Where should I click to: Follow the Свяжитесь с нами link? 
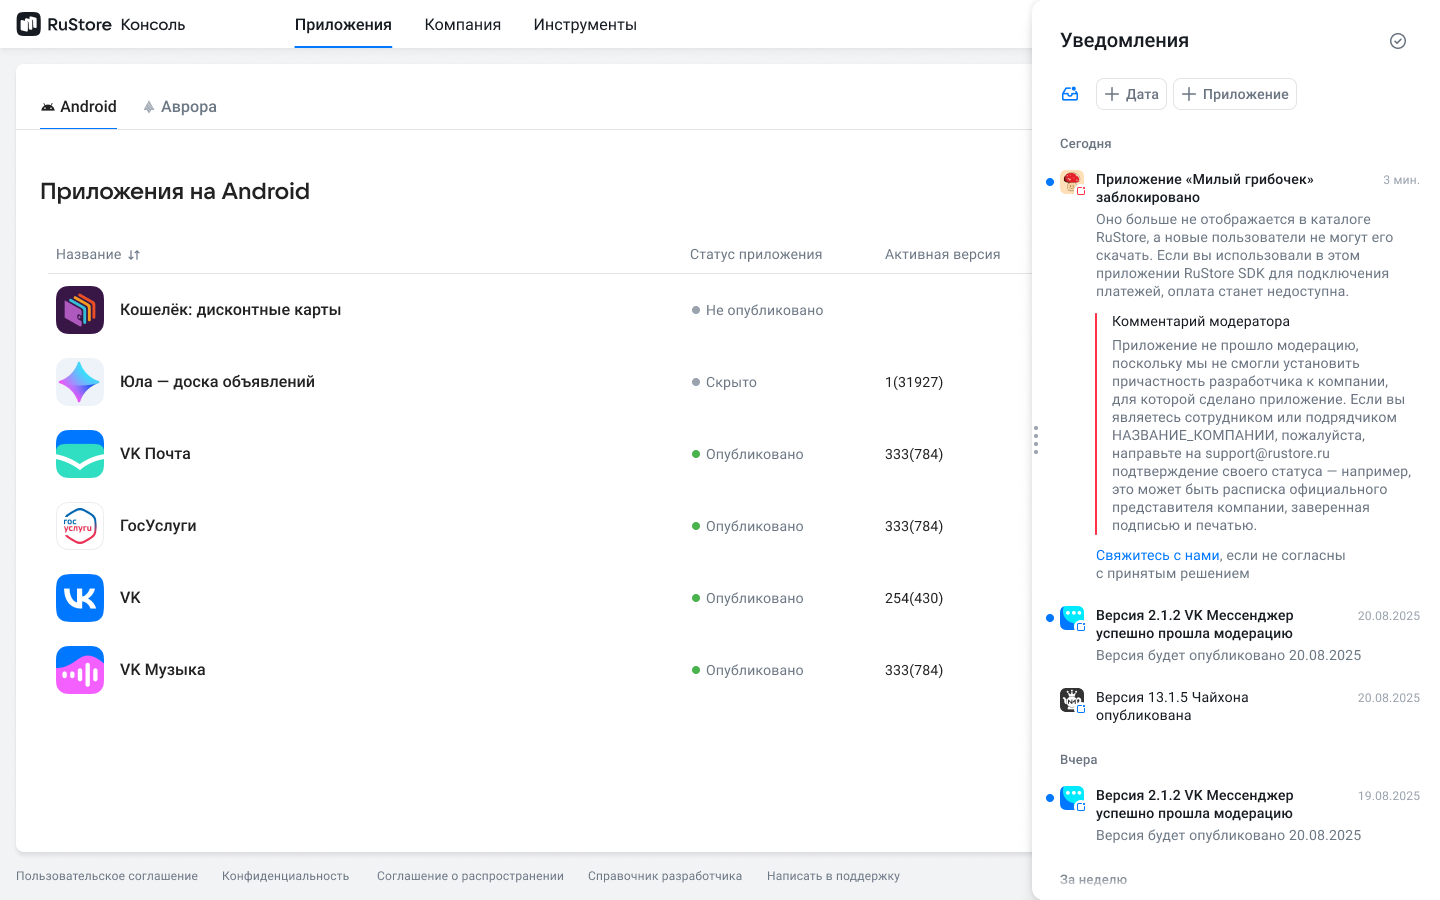point(1157,556)
